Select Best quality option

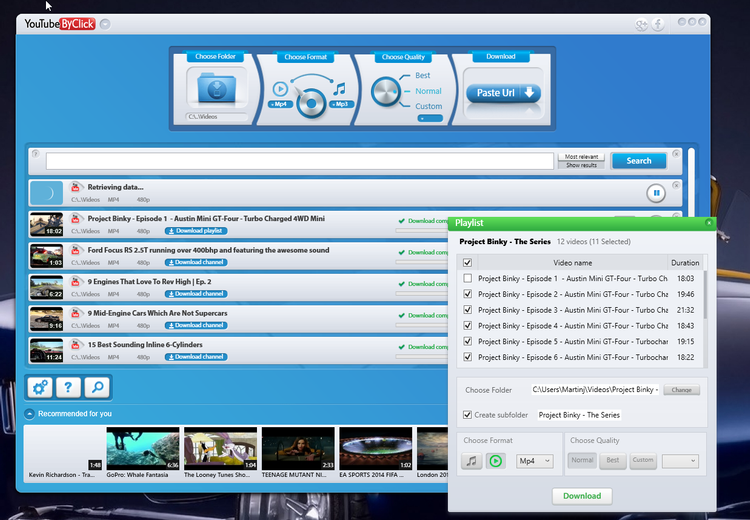coord(422,76)
